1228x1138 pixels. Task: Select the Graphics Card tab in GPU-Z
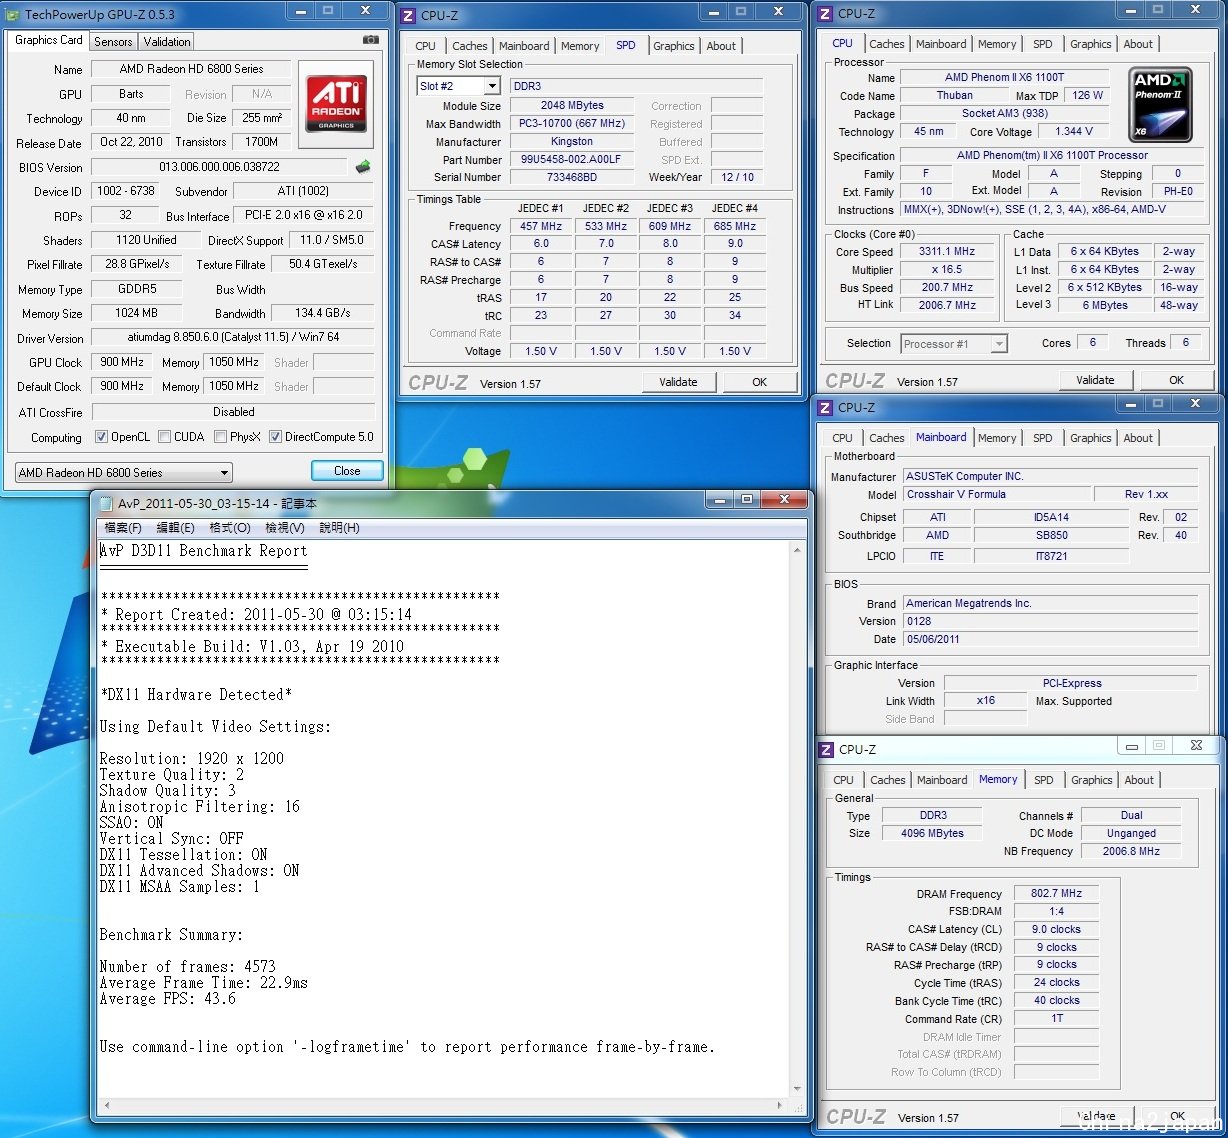click(x=49, y=40)
